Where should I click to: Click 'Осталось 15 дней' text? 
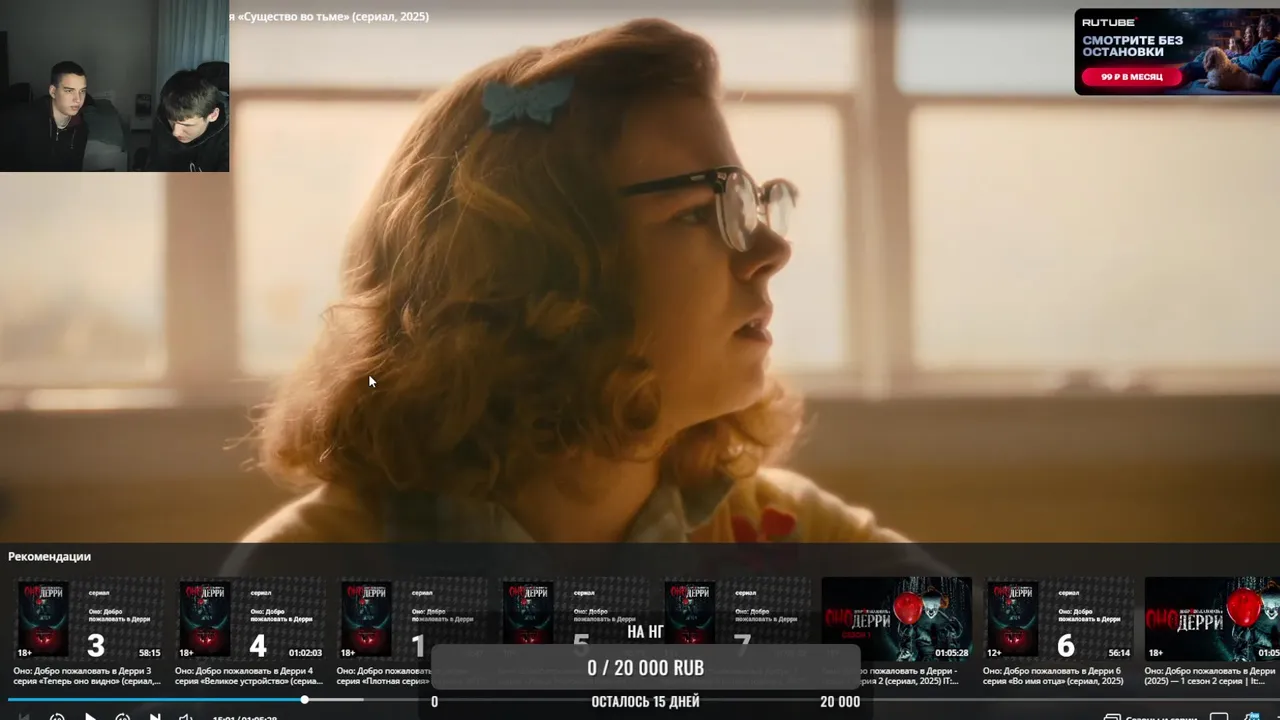coord(645,702)
